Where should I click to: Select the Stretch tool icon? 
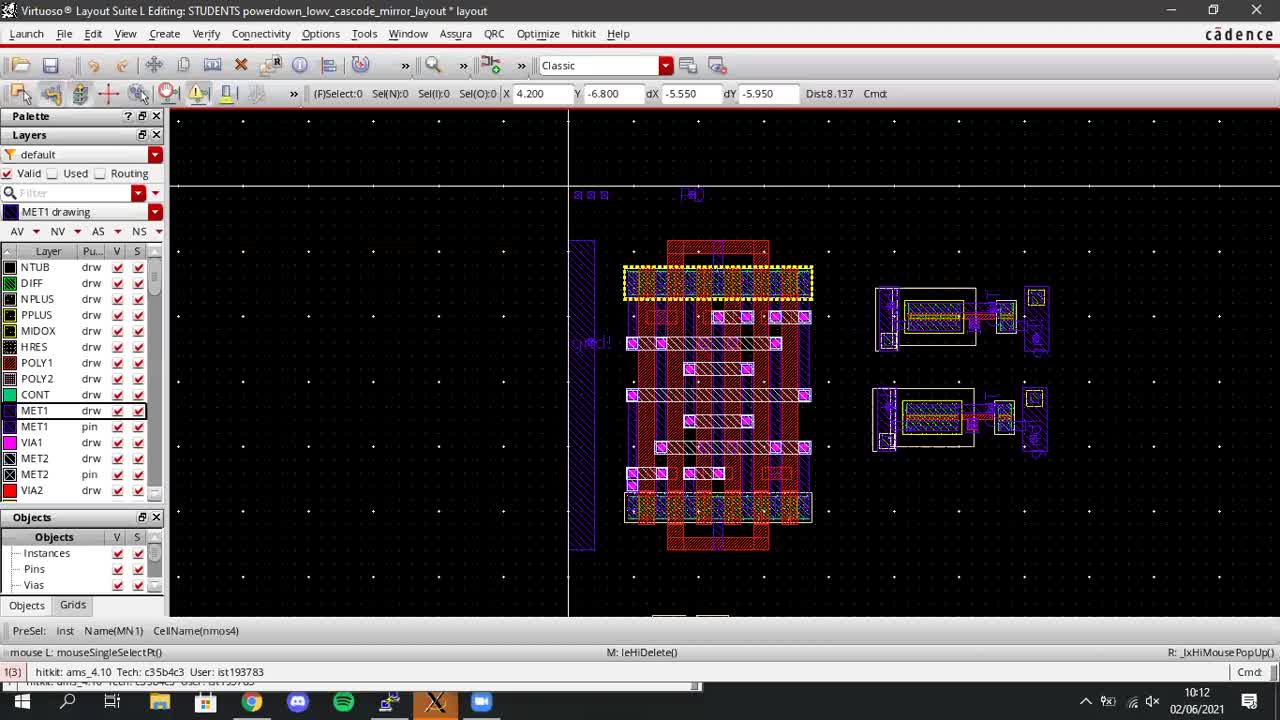[x=212, y=65]
